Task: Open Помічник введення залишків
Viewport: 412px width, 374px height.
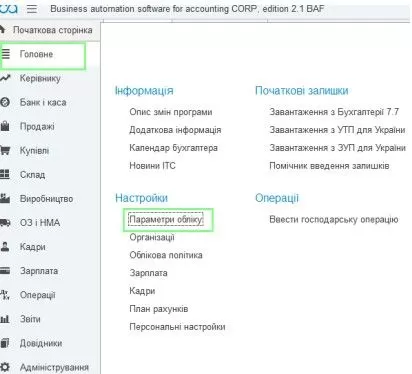Action: pos(329,166)
